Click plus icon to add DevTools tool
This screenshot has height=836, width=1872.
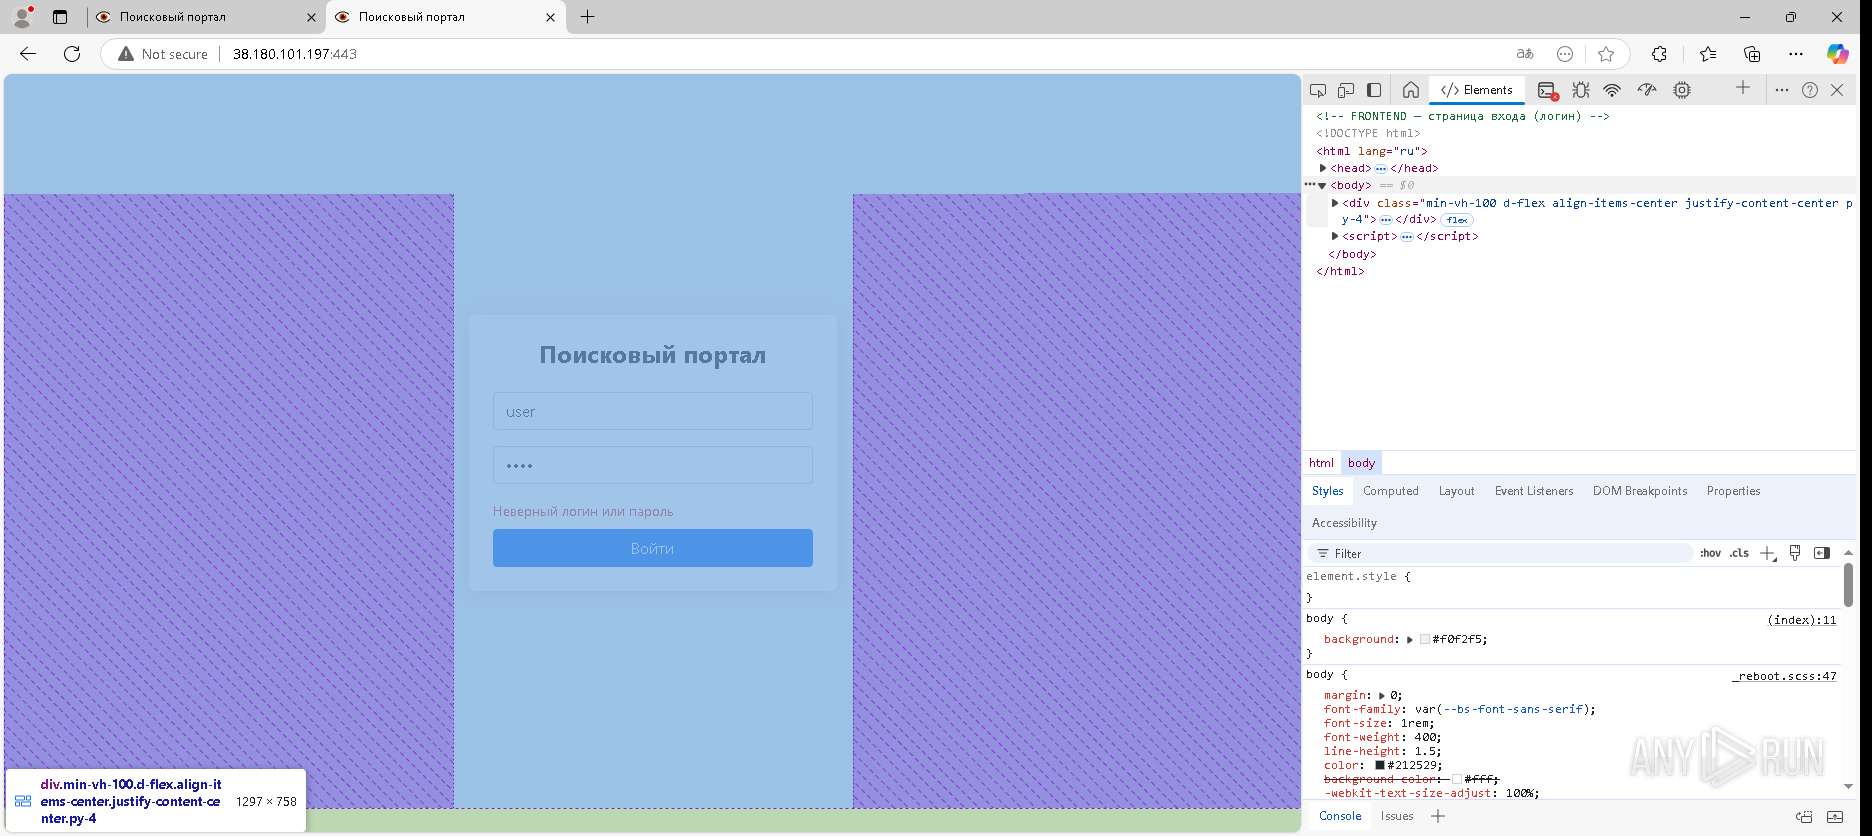[x=1743, y=88]
